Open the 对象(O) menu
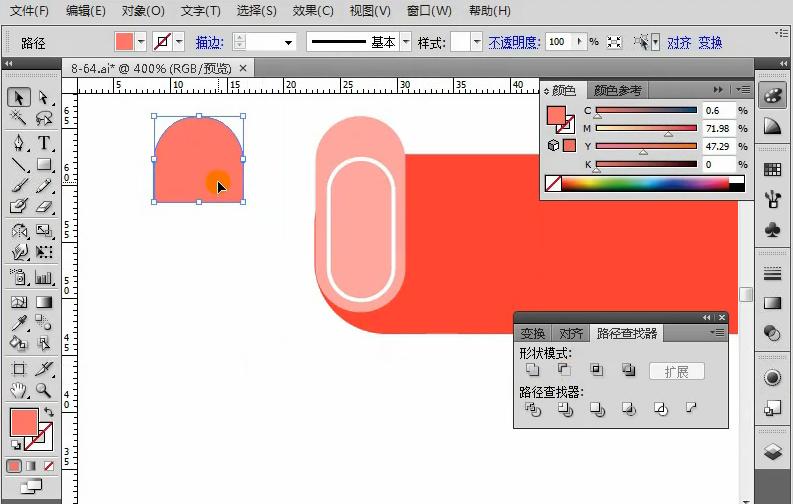 (143, 11)
